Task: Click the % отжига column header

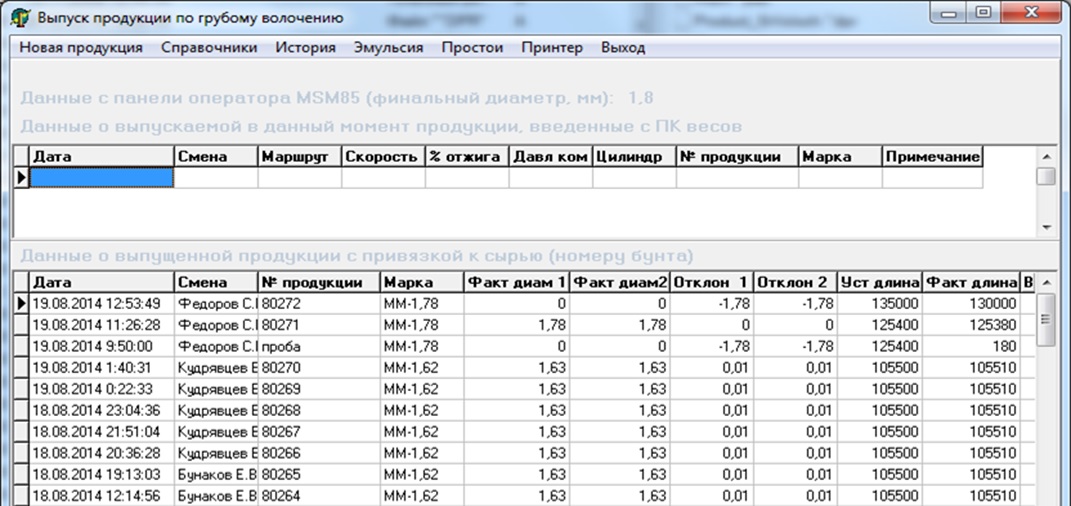Action: tap(467, 156)
